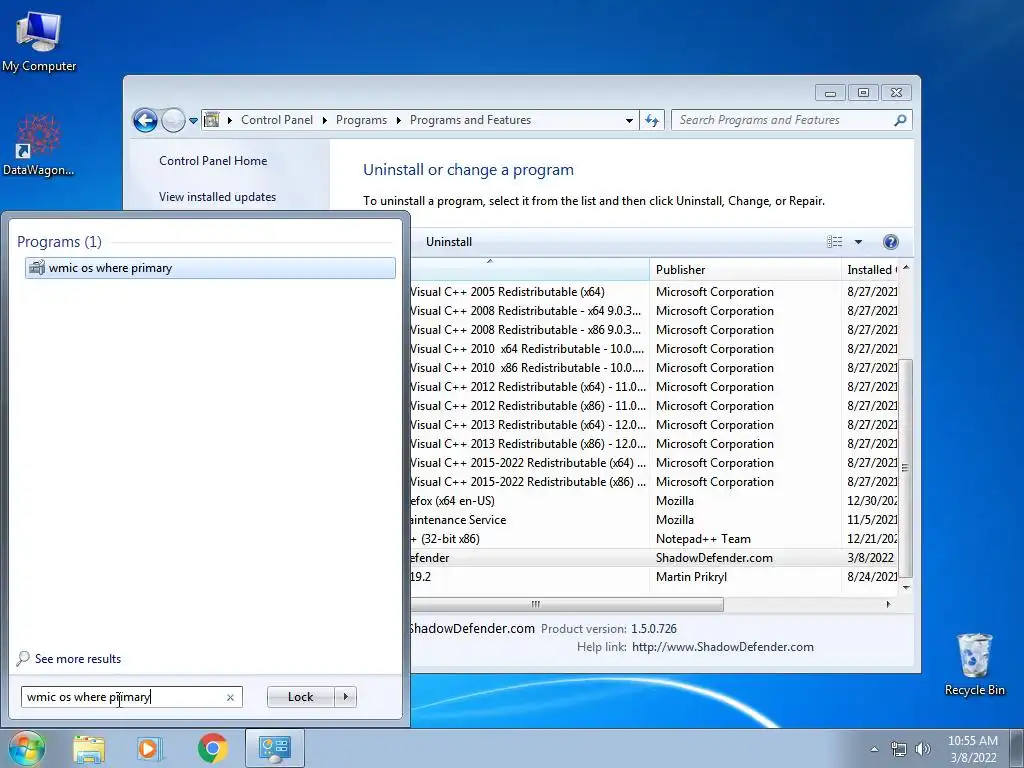Expand the arrow after Programs breadcrumb

pyautogui.click(x=398, y=120)
